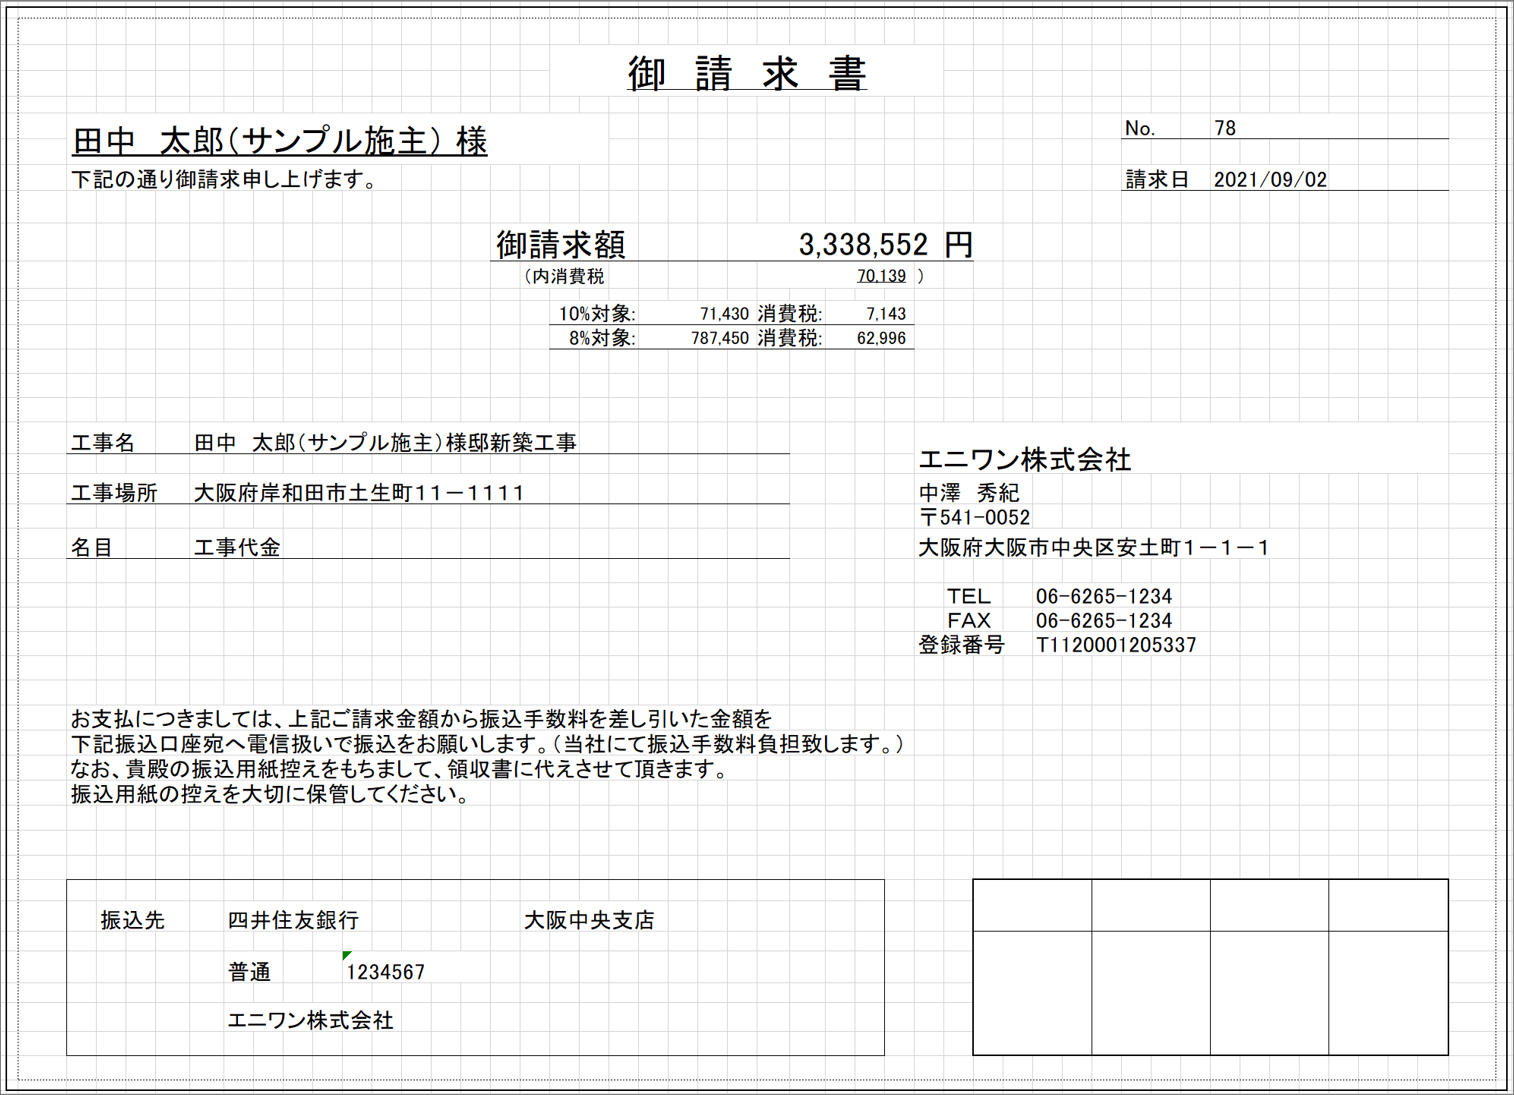Select the invoice title 御請求書
The height and width of the screenshot is (1095, 1514).
coord(749,72)
